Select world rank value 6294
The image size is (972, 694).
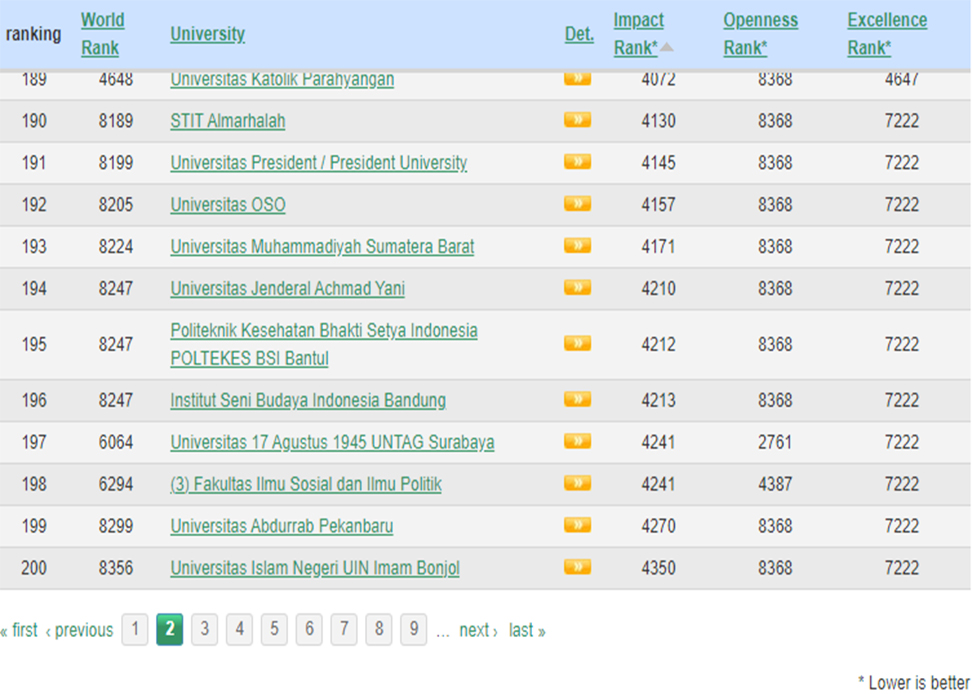point(116,484)
